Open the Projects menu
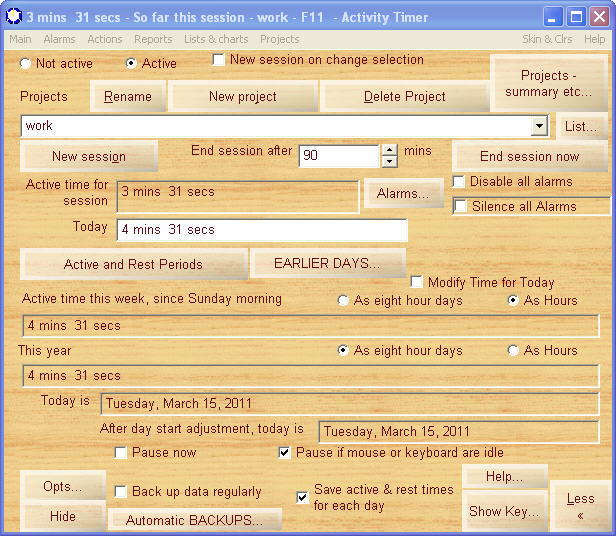Screen dimensions: 616x536 click(x=280, y=39)
